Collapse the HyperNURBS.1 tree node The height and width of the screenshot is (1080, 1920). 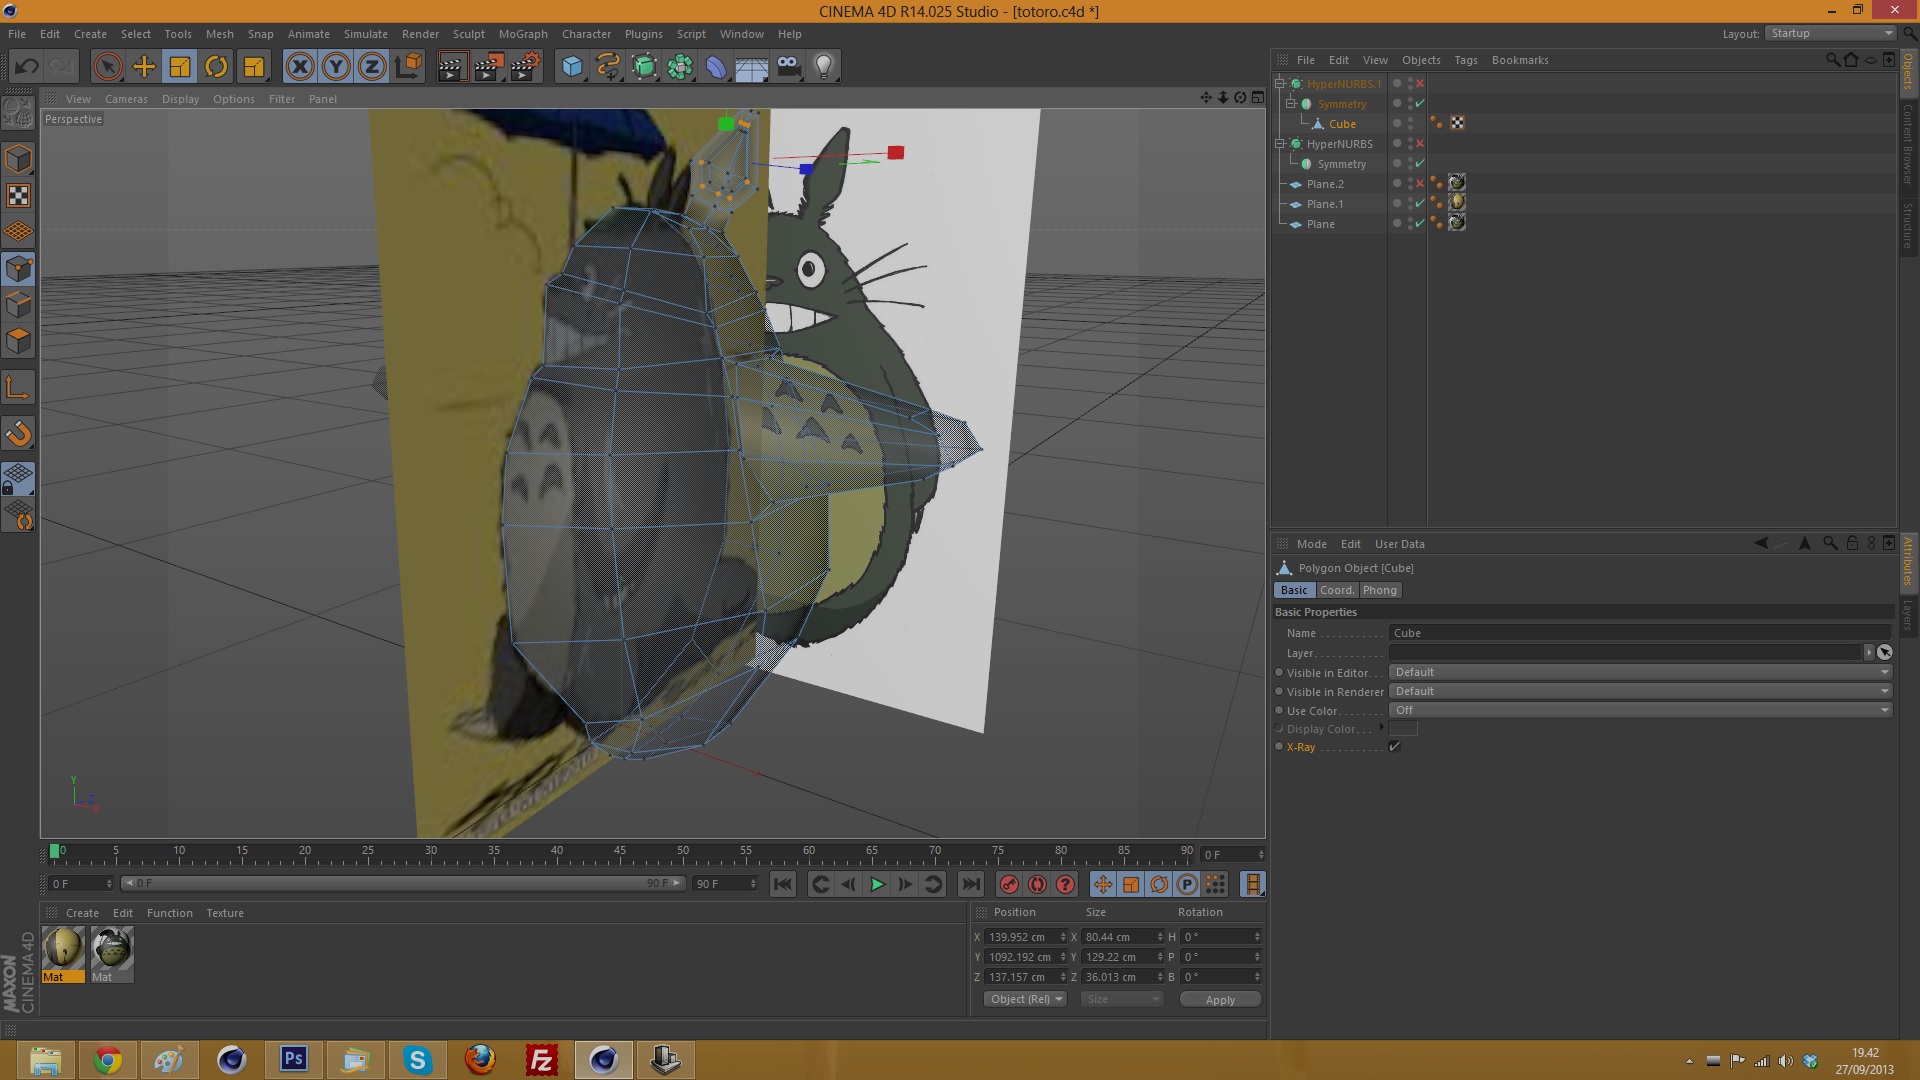tap(1280, 84)
